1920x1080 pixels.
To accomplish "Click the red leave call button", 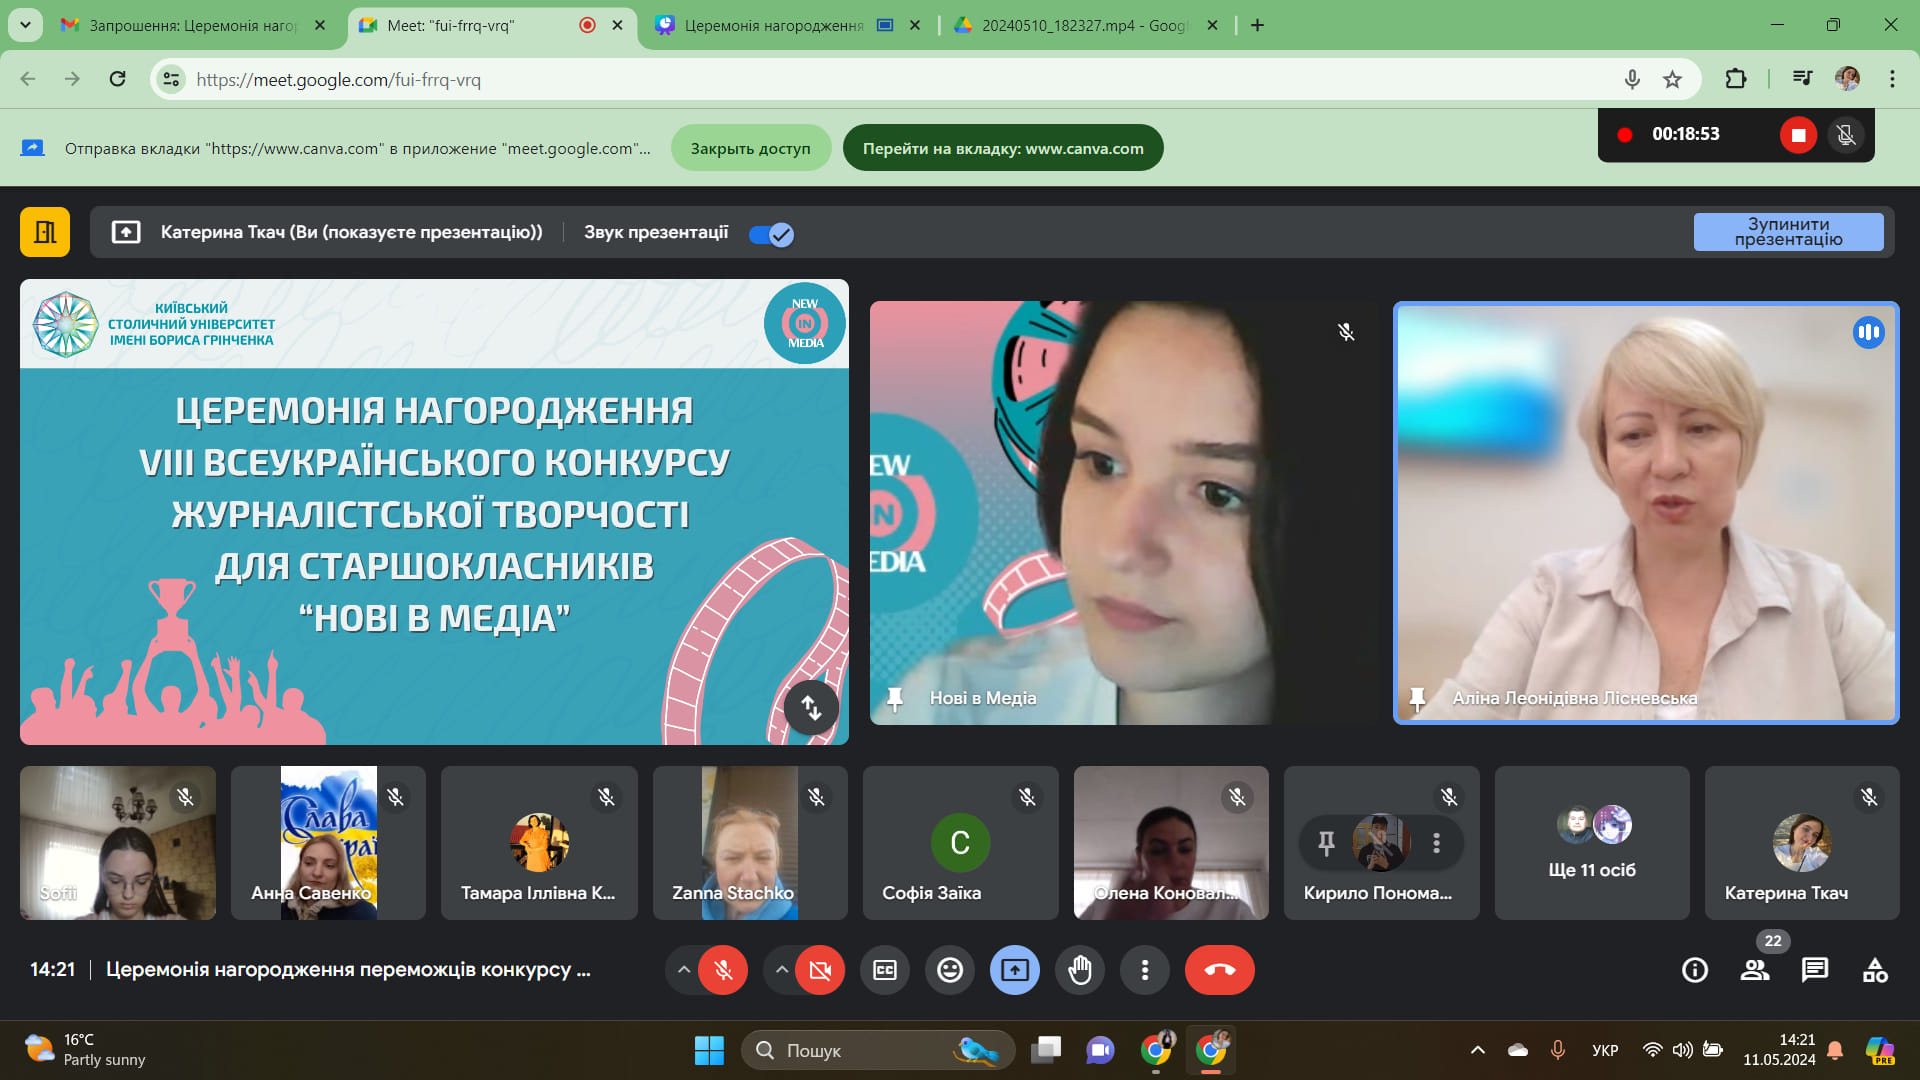I will pyautogui.click(x=1219, y=970).
